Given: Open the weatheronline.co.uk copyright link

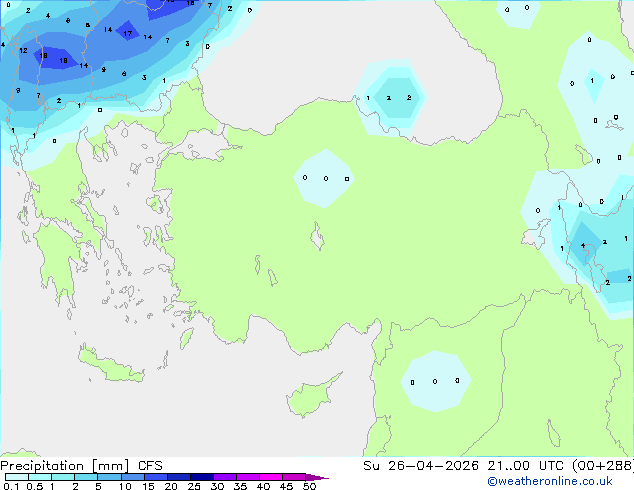Looking at the screenshot, I should tap(550, 481).
